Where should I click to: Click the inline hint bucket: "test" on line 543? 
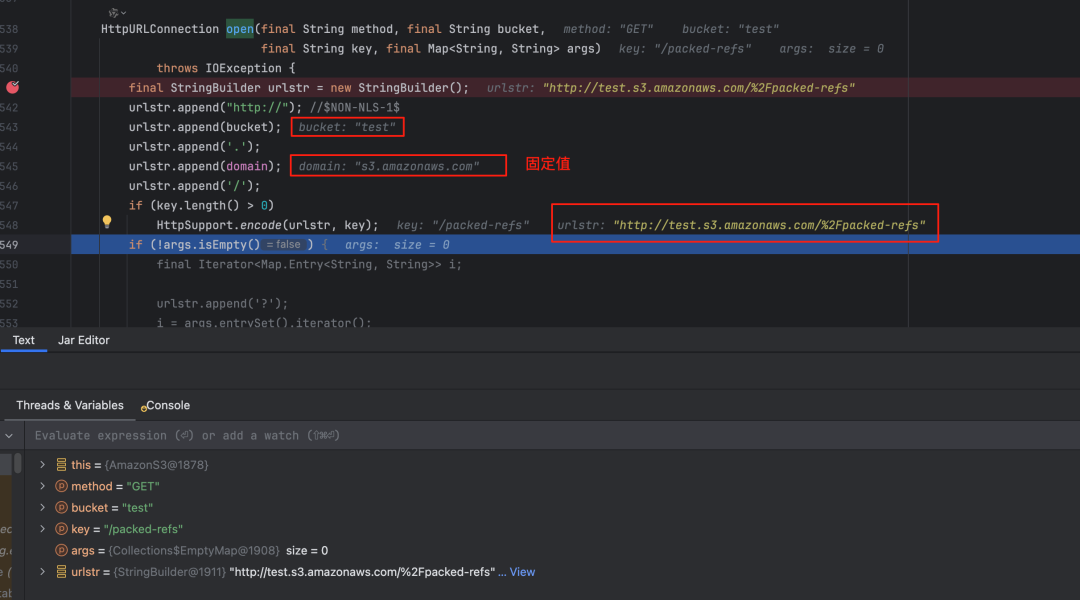[347, 127]
